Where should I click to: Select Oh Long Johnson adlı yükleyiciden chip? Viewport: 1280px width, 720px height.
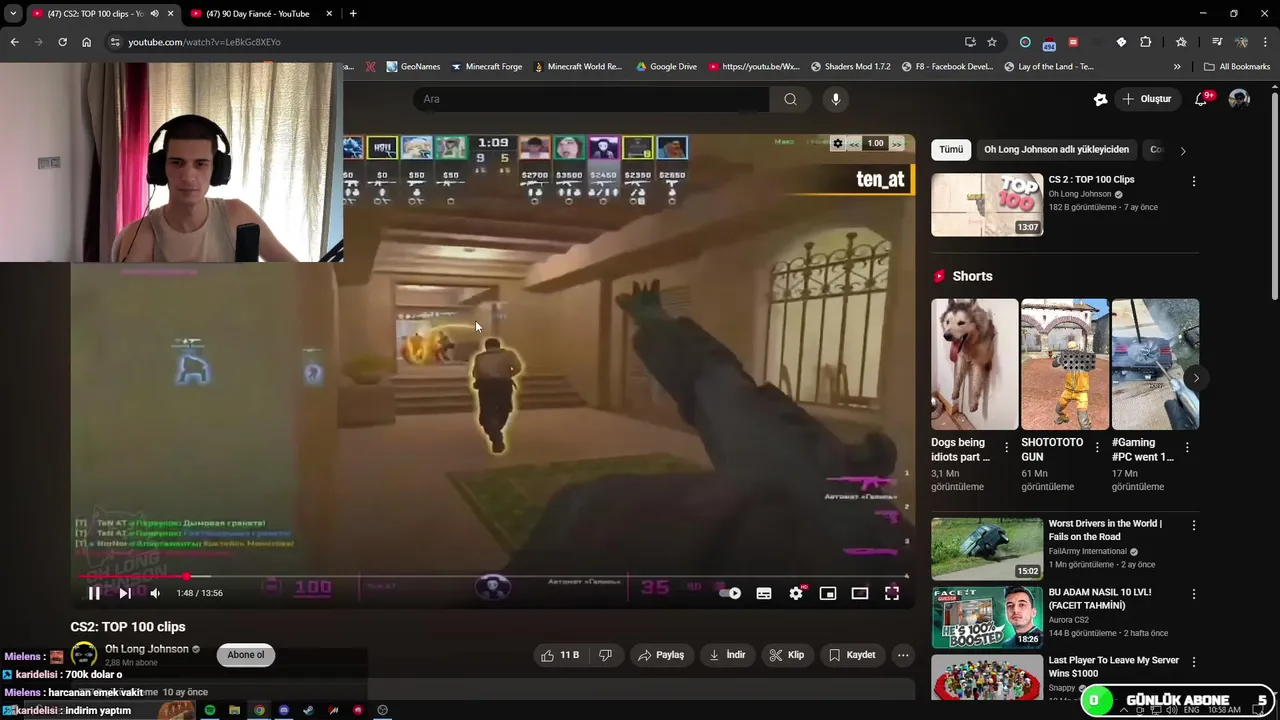1056,150
